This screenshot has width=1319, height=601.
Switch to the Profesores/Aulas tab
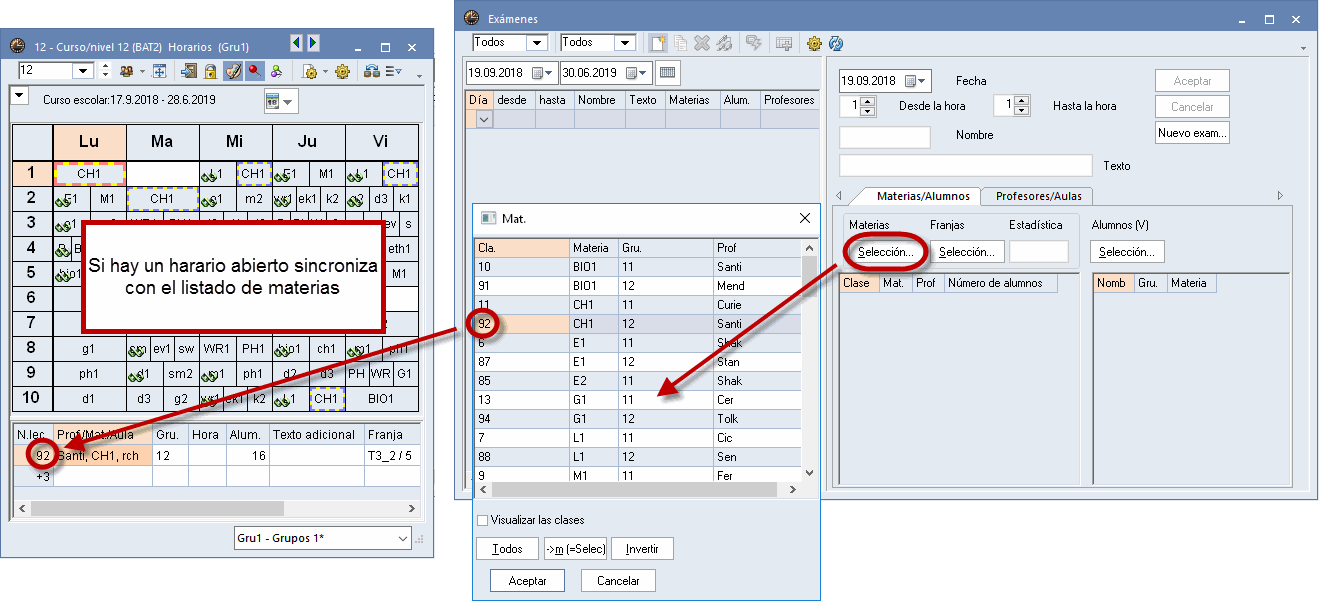point(1038,196)
